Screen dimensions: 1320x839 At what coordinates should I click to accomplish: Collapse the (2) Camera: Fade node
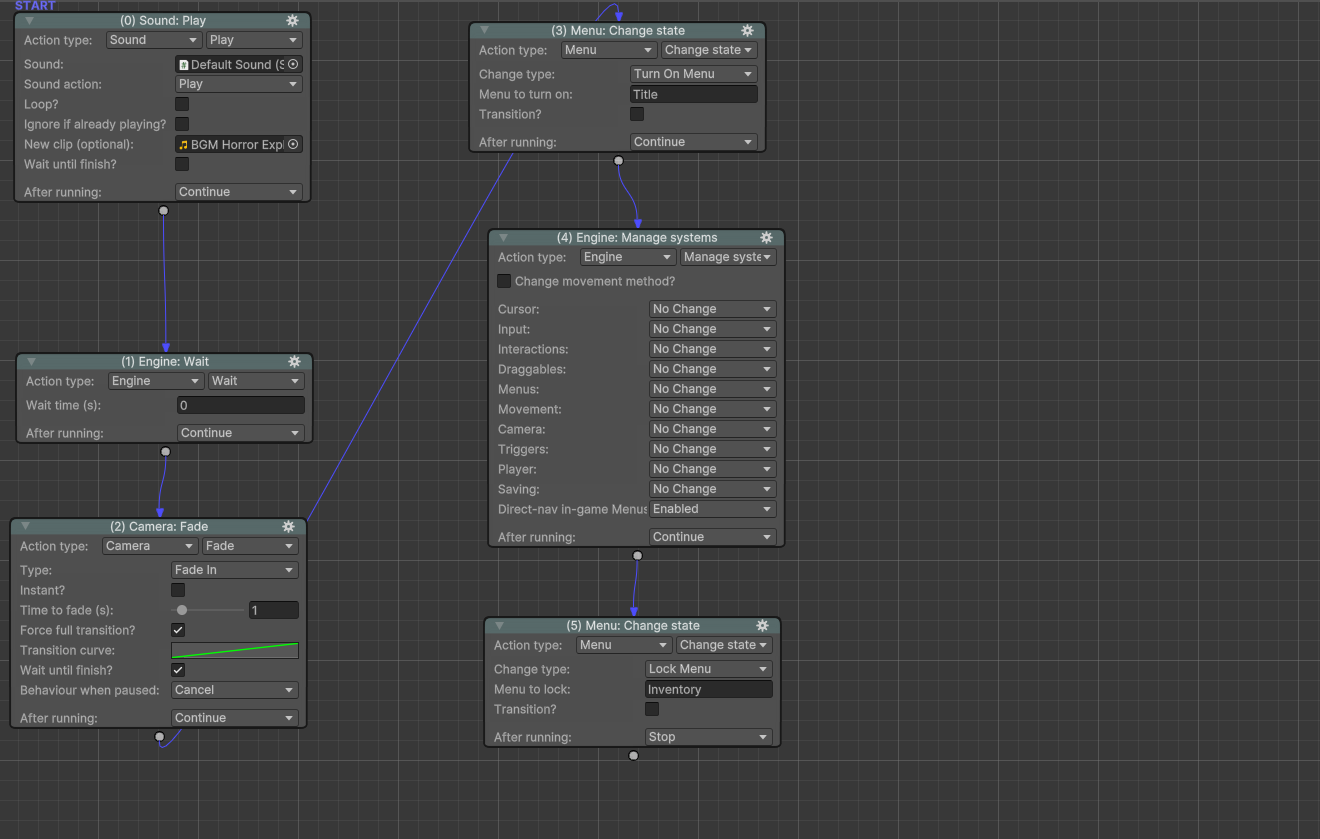coord(25,526)
